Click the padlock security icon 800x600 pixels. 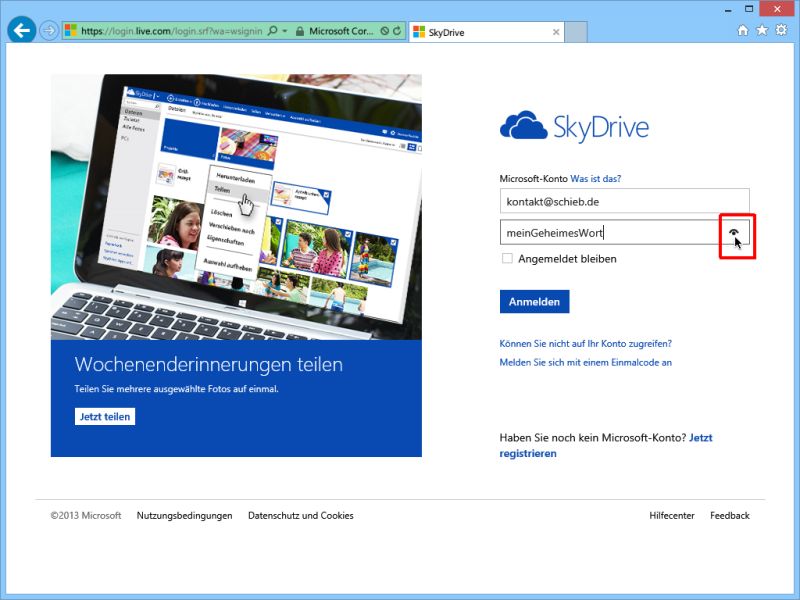(300, 31)
